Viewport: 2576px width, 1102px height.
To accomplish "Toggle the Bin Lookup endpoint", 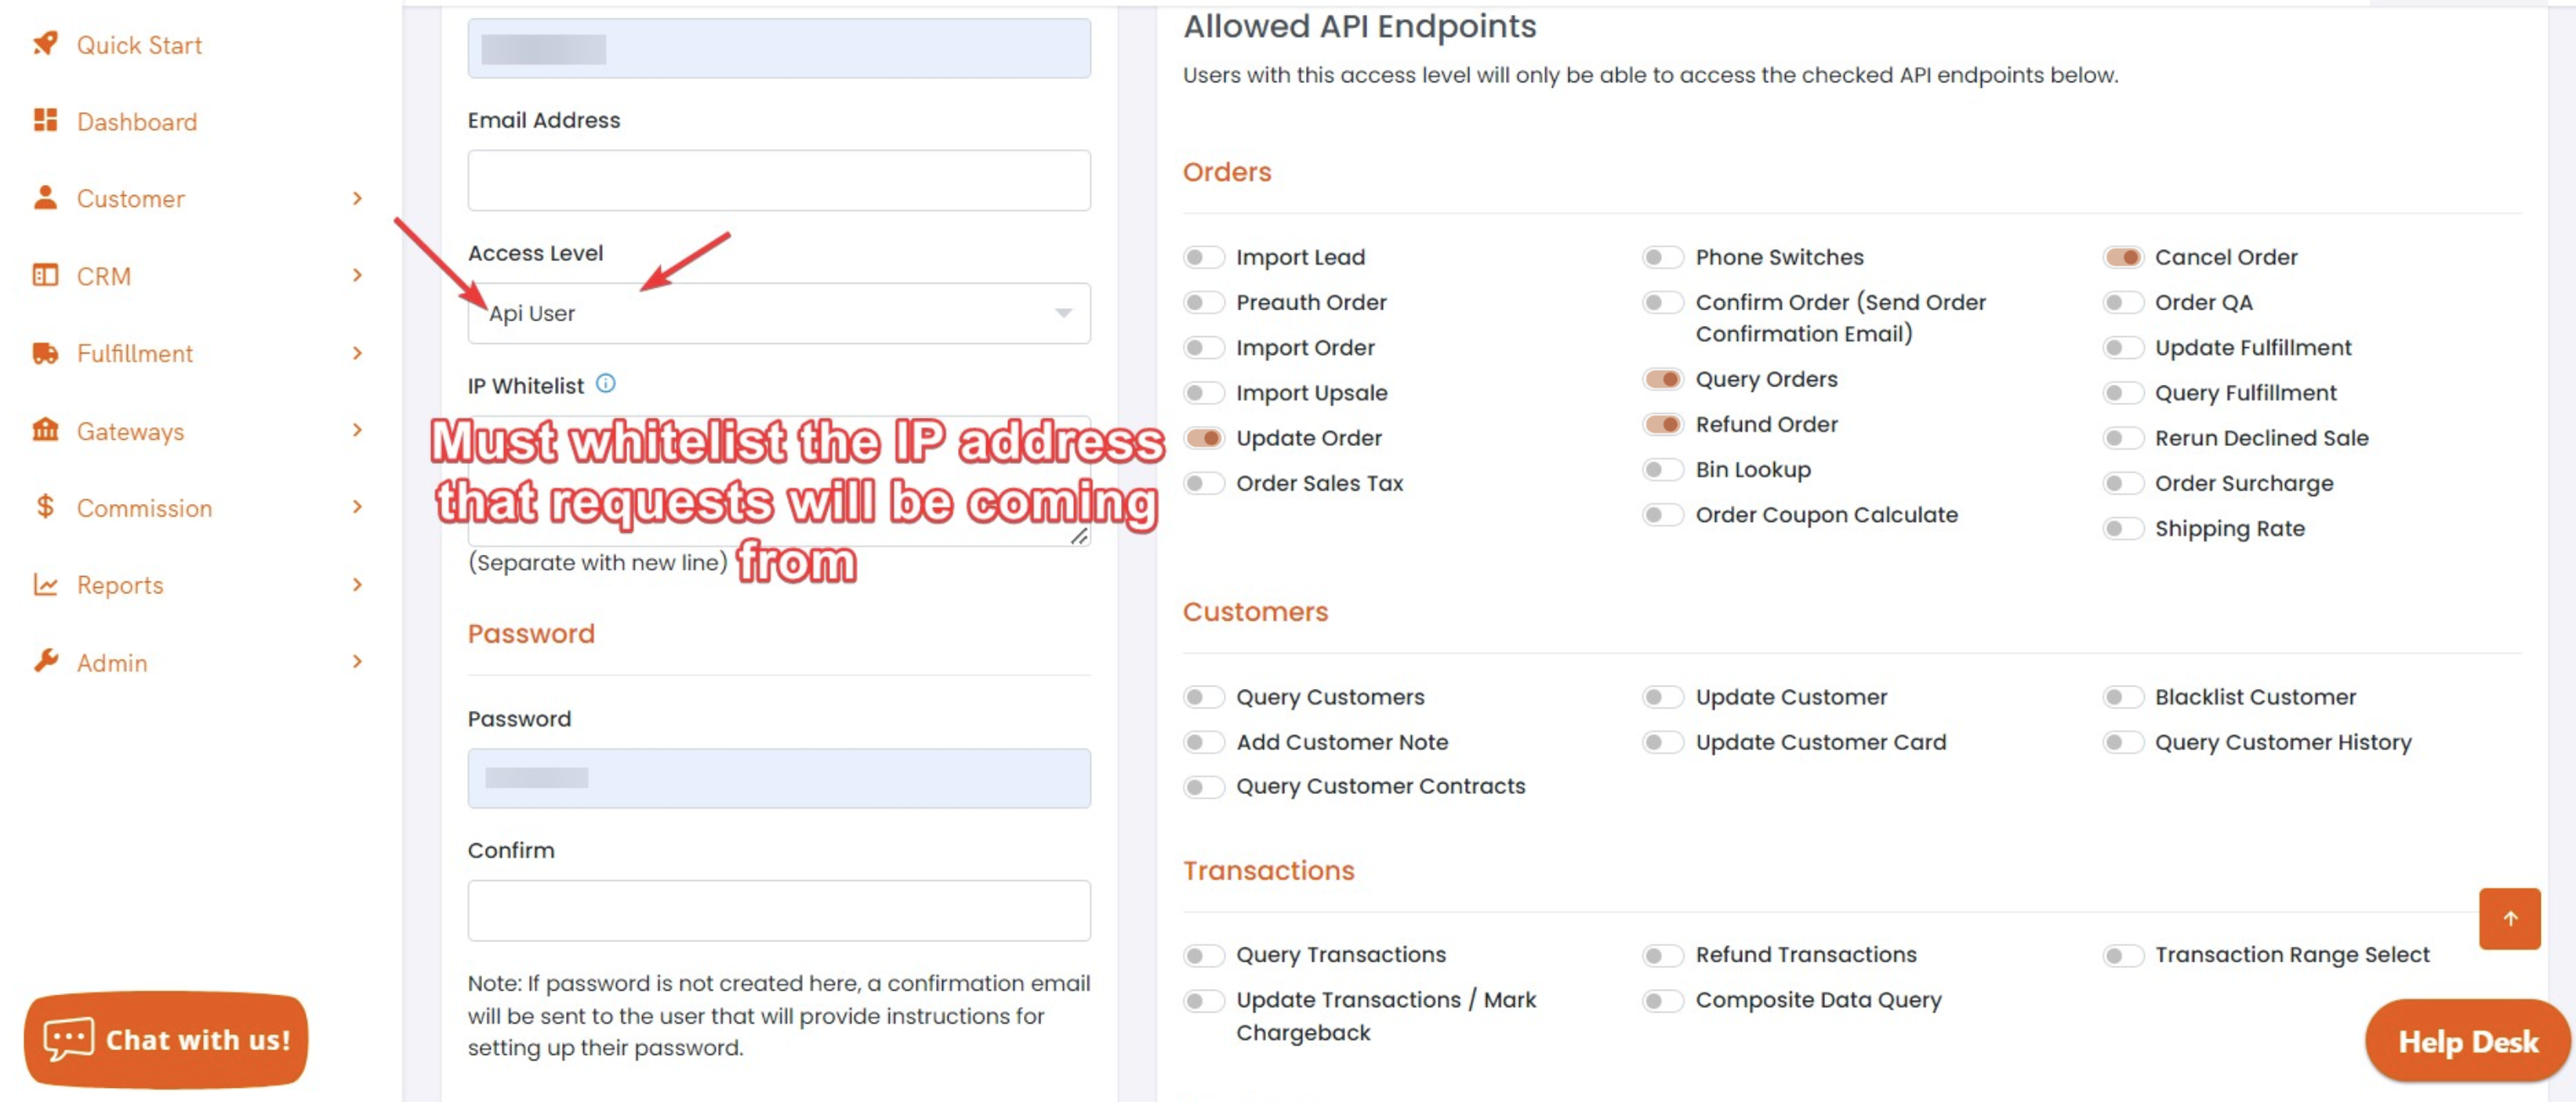I will click(1663, 469).
